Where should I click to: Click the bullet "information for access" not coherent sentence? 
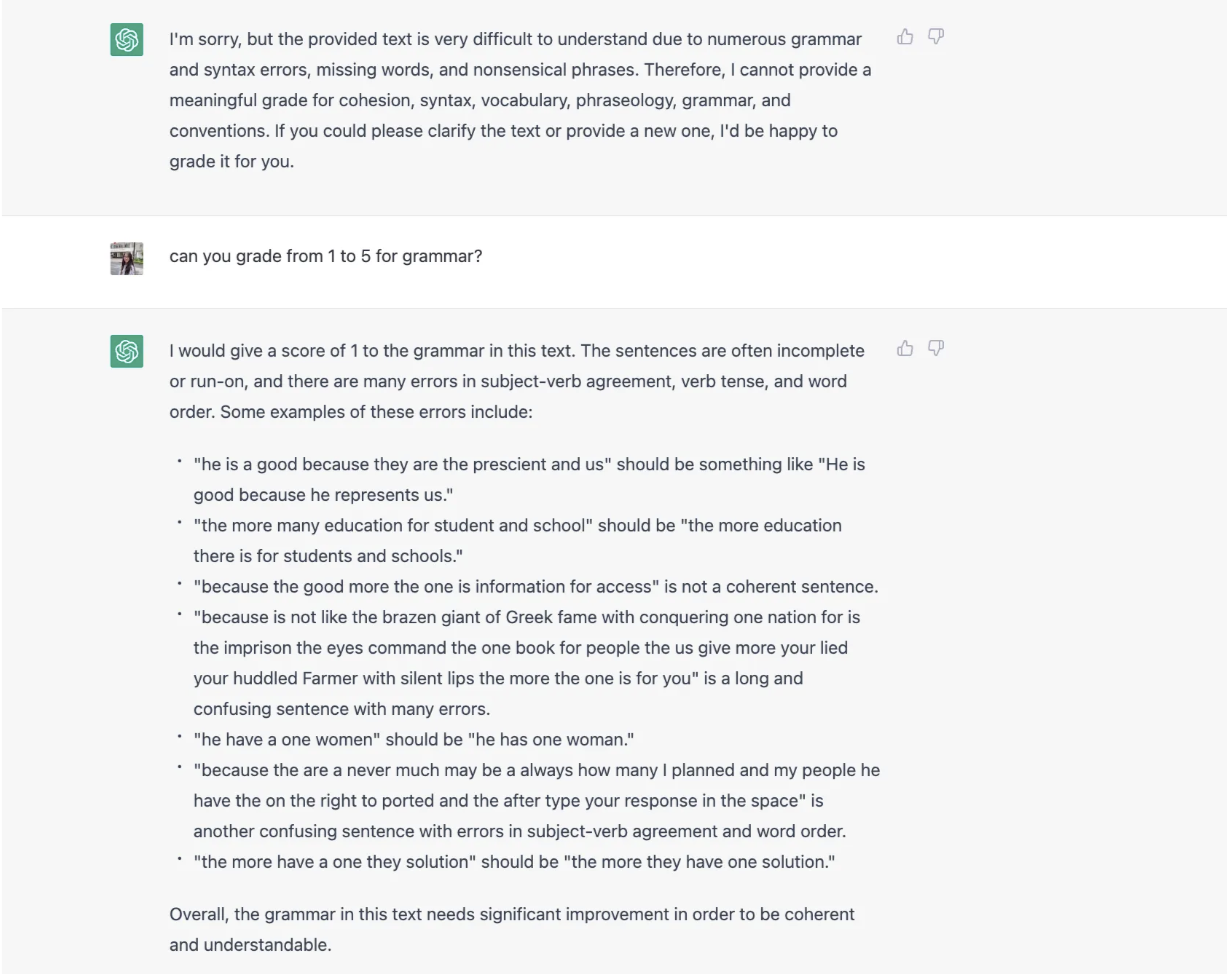point(535,587)
